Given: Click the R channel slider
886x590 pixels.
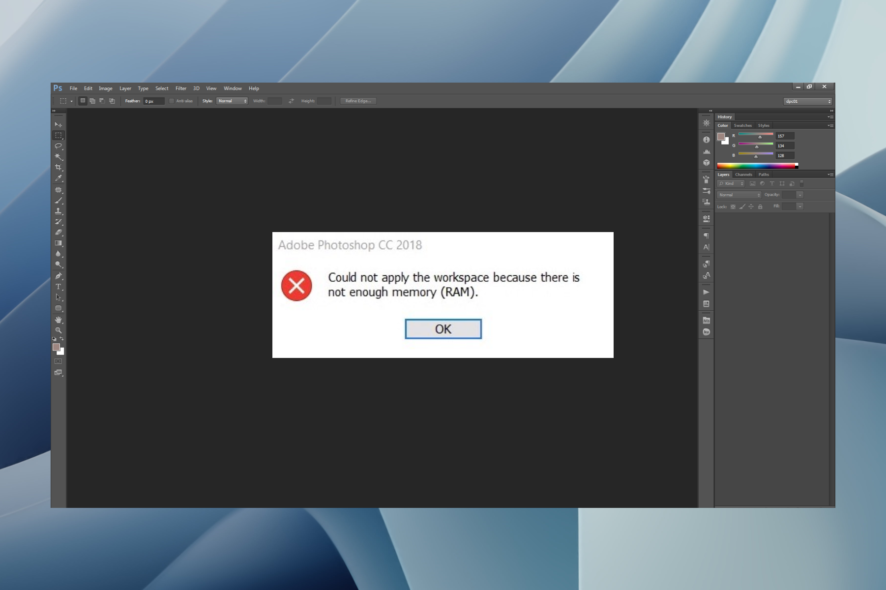Looking at the screenshot, I should 755,135.
